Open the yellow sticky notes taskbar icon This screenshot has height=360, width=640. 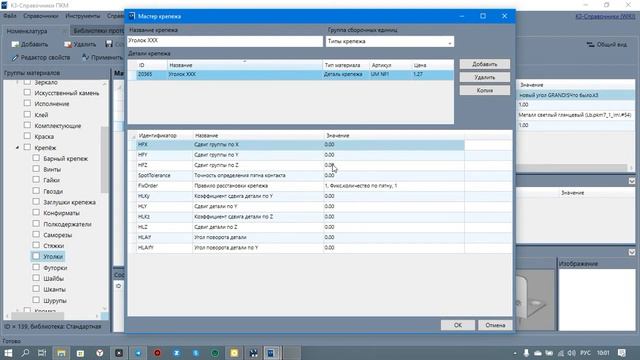pos(234,353)
